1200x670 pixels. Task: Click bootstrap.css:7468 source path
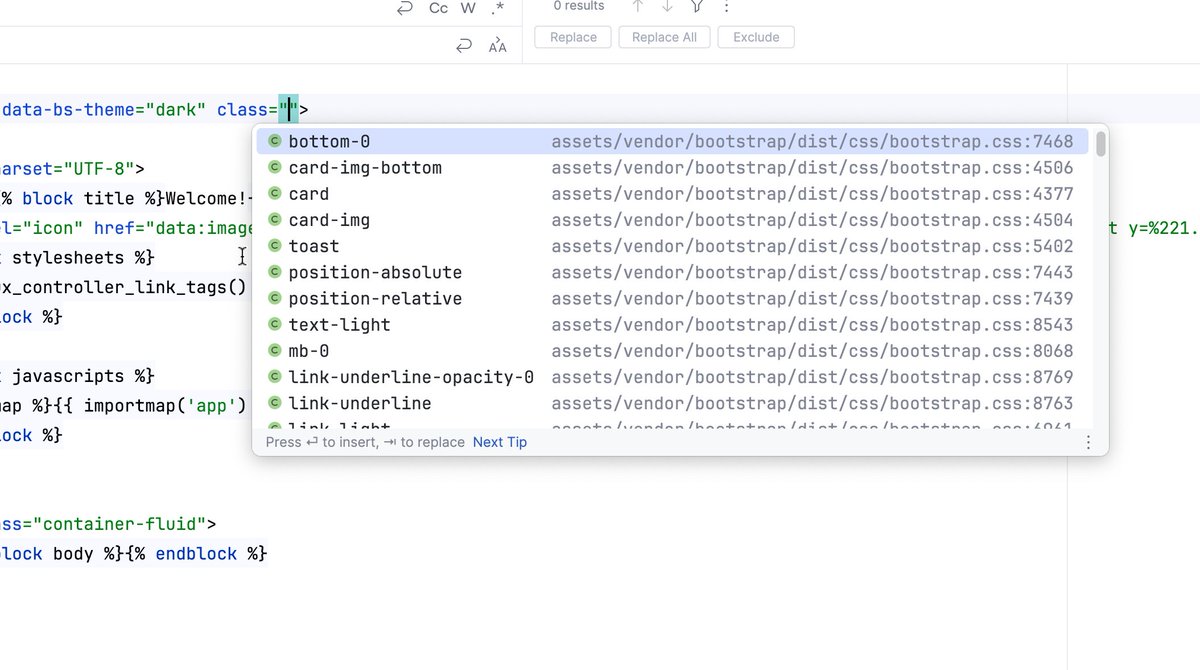tap(812, 142)
